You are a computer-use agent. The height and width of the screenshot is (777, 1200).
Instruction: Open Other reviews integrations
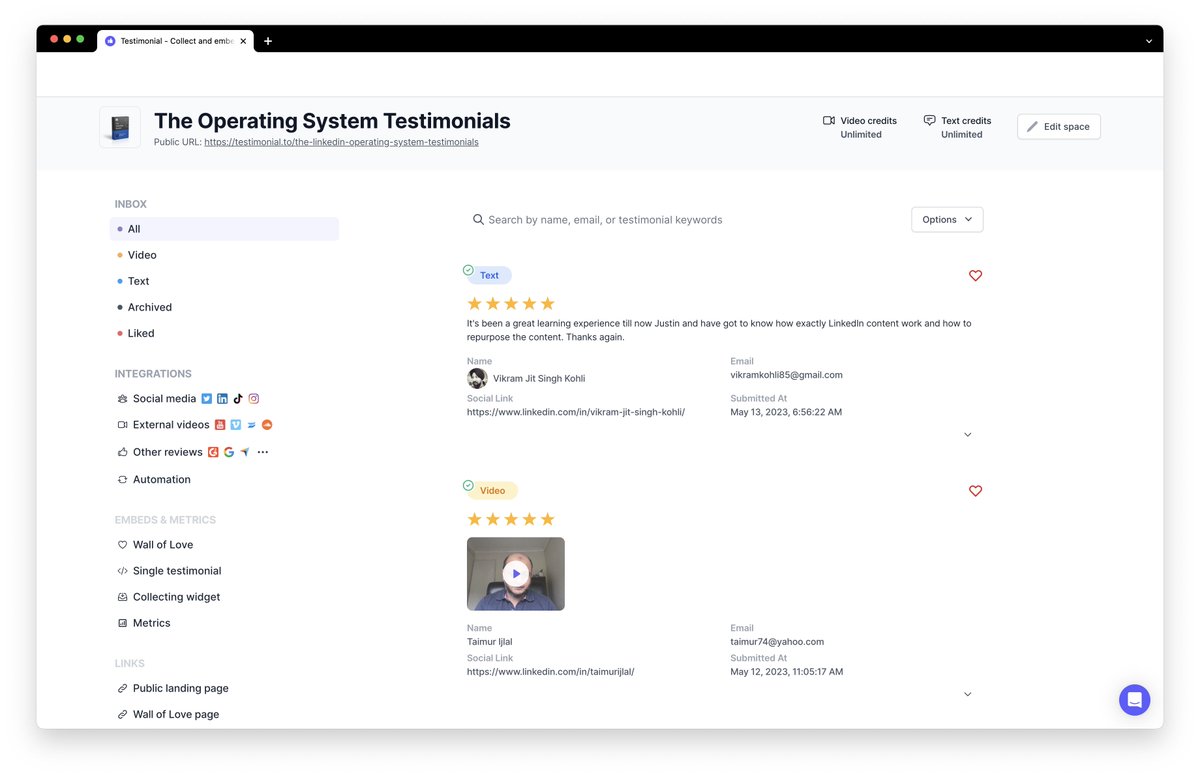168,452
